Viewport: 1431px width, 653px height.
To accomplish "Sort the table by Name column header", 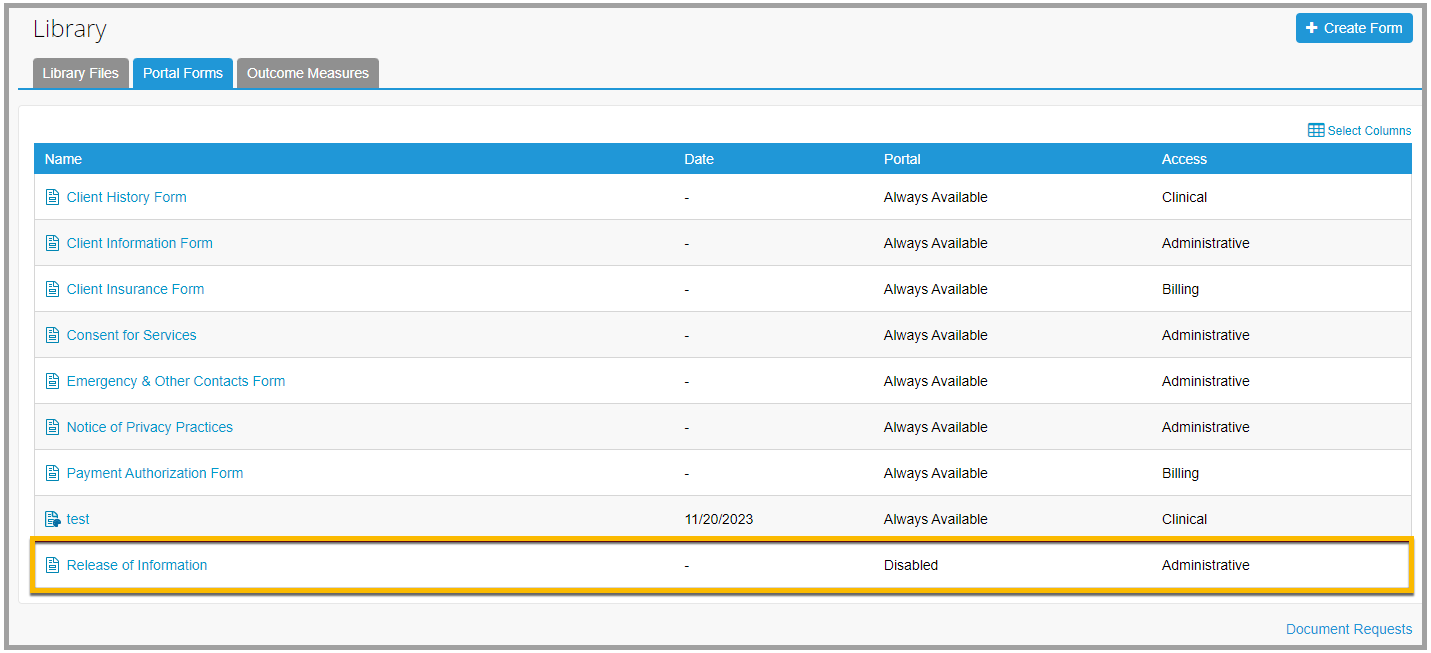I will click(63, 159).
